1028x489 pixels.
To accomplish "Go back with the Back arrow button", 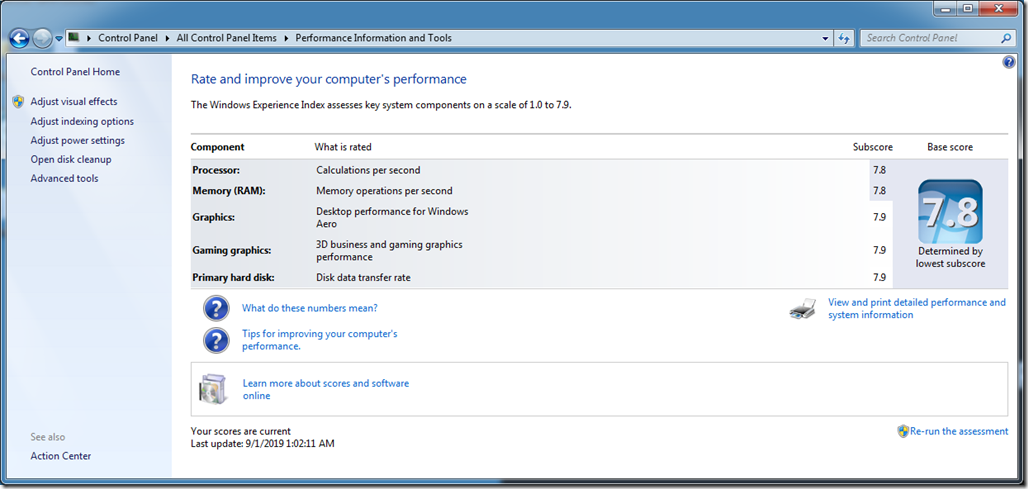I will (x=20, y=38).
